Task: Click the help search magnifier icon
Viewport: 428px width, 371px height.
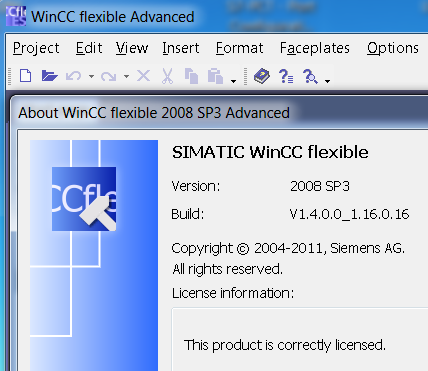Action: point(310,76)
